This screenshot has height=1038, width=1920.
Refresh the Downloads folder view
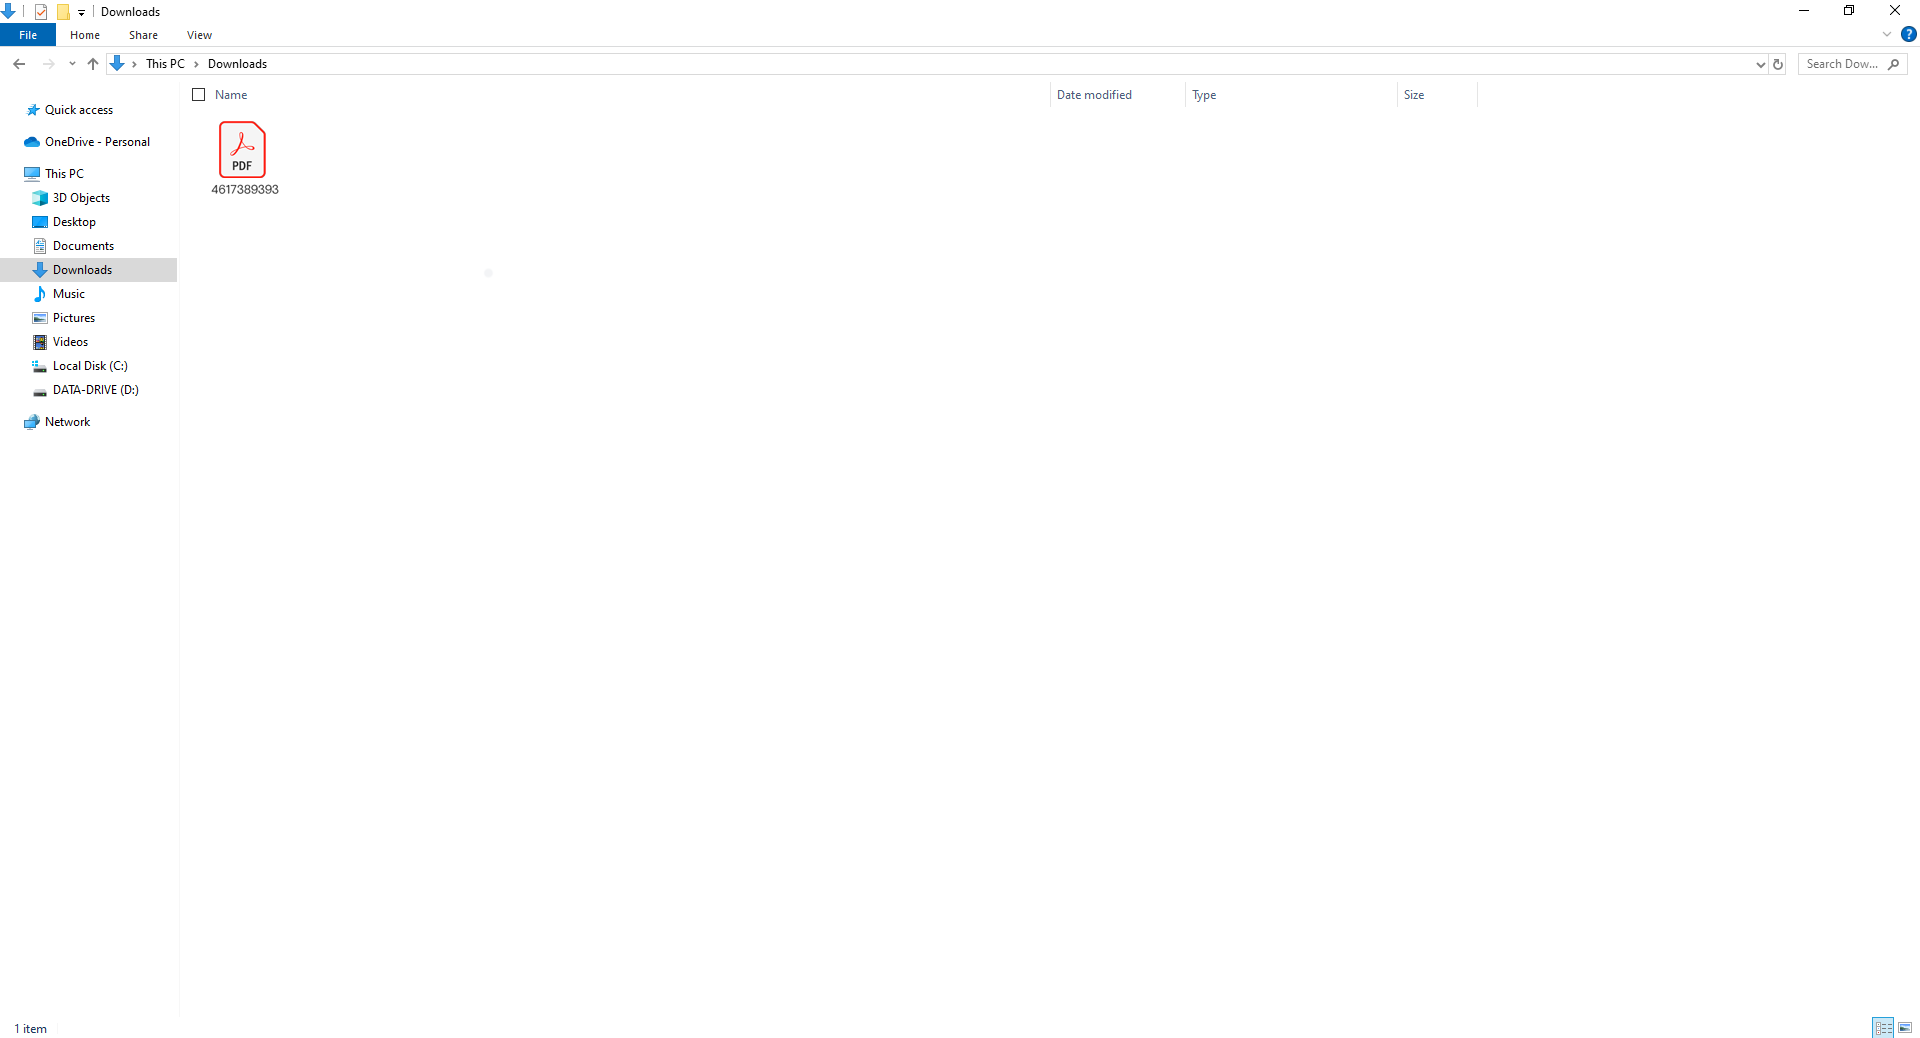pos(1778,64)
